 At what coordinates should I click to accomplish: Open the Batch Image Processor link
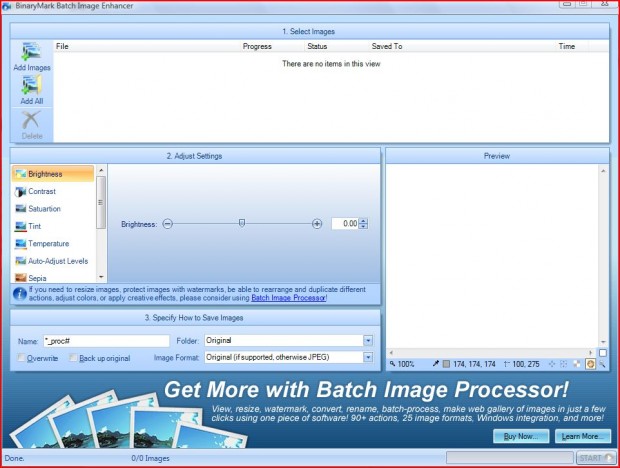tap(289, 298)
